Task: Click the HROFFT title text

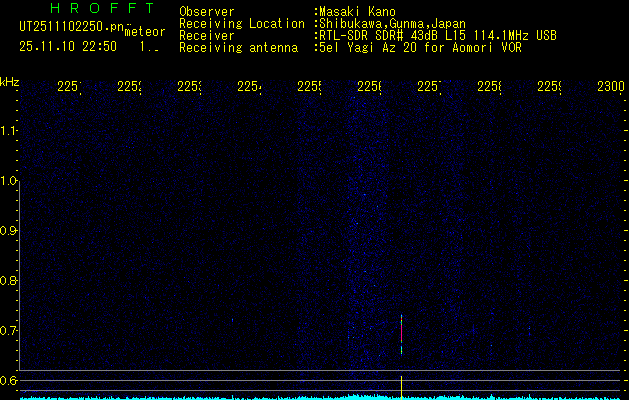Action: pyautogui.click(x=103, y=8)
